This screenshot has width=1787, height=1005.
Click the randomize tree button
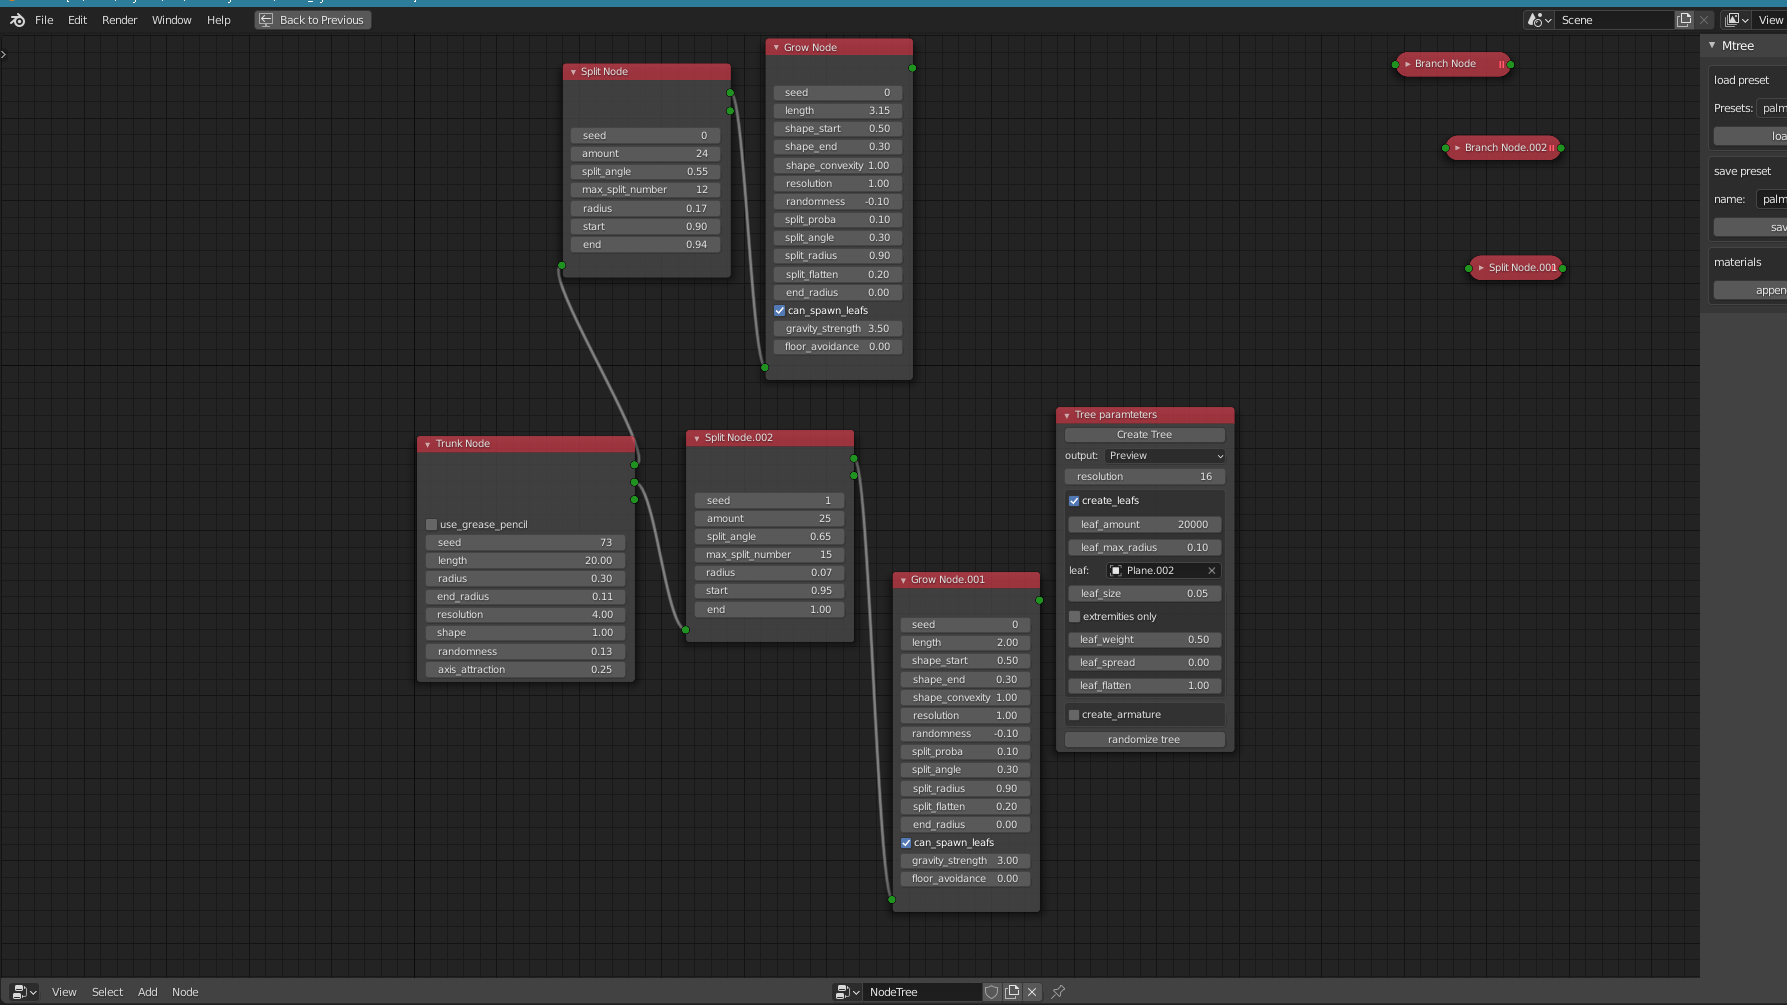click(x=1144, y=739)
